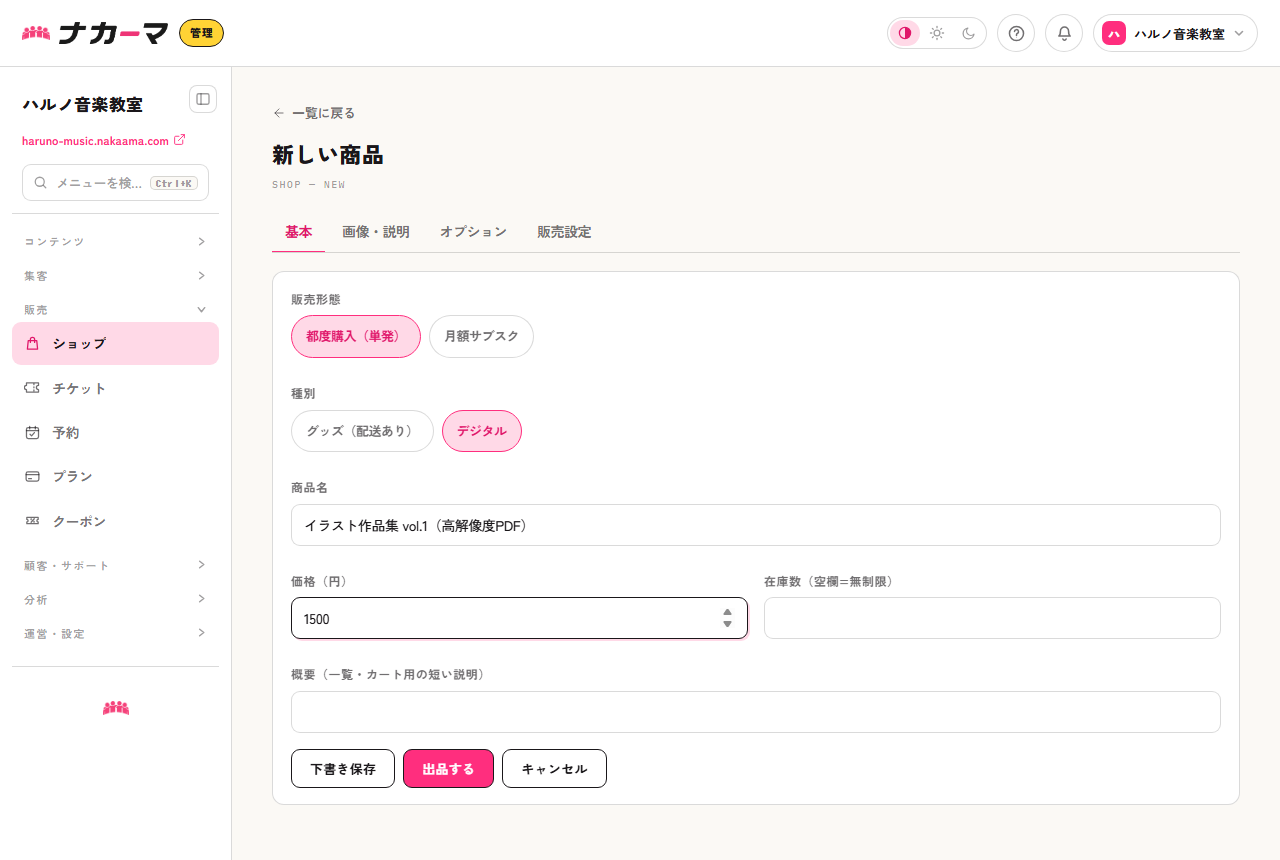Expand the 顧客・サポート sidebar section
This screenshot has height=860, width=1280.
(x=115, y=565)
